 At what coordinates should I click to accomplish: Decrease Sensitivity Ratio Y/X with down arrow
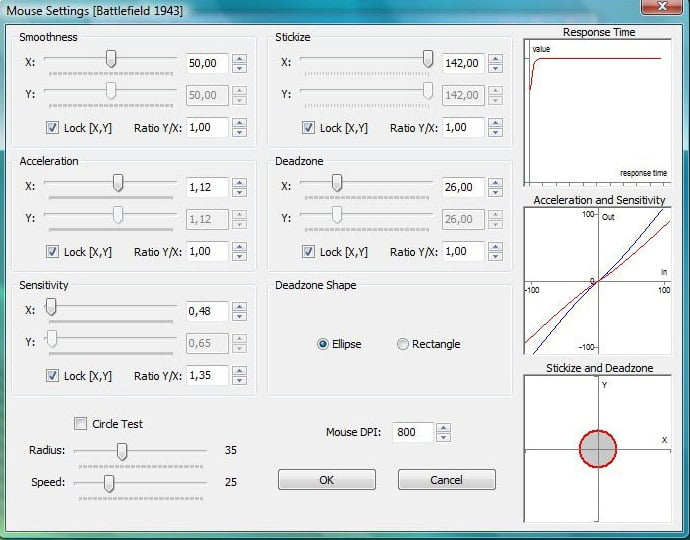pos(239,381)
